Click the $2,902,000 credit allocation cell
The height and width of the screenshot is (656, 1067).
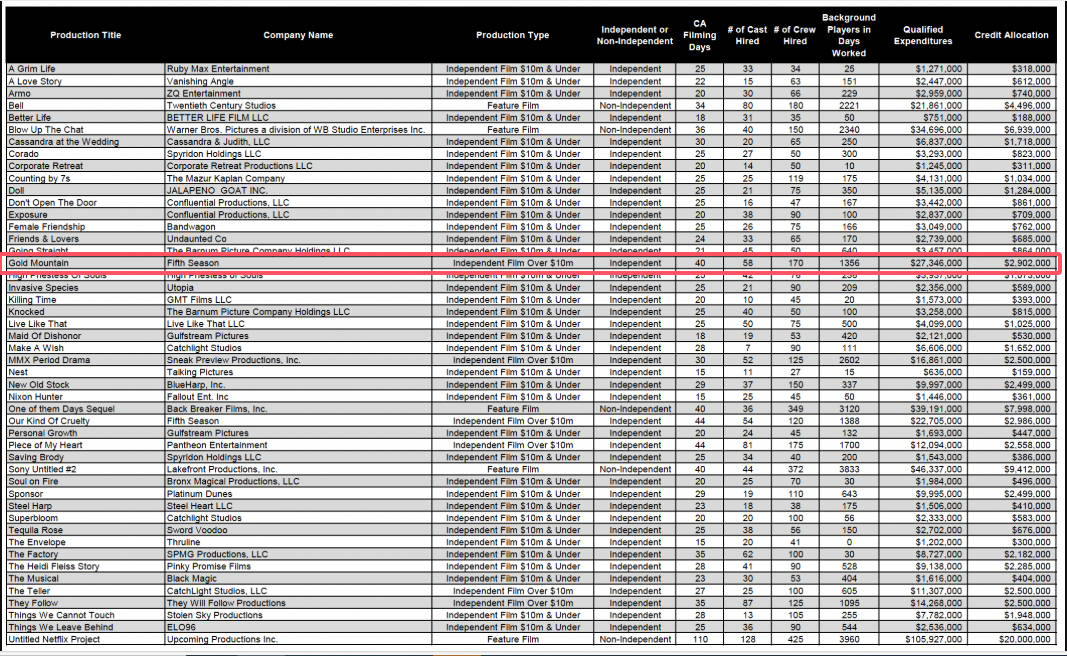(1011, 263)
